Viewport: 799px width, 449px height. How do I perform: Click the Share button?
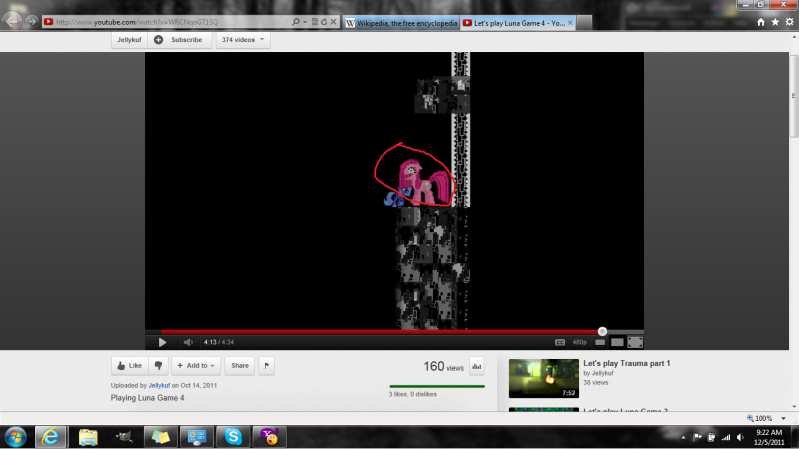(239, 366)
